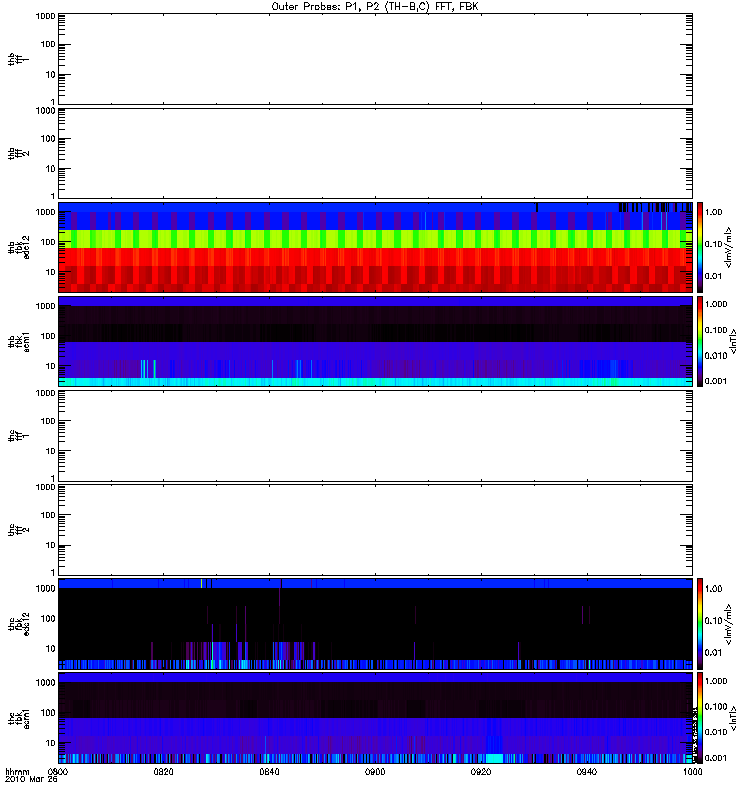Click '<|nT|>' units beside thc scm1 color bar
Screen dimensions: 750x800
733,718
